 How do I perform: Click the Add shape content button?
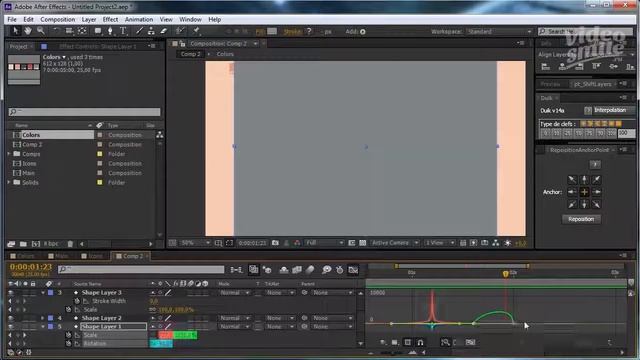coord(362,31)
